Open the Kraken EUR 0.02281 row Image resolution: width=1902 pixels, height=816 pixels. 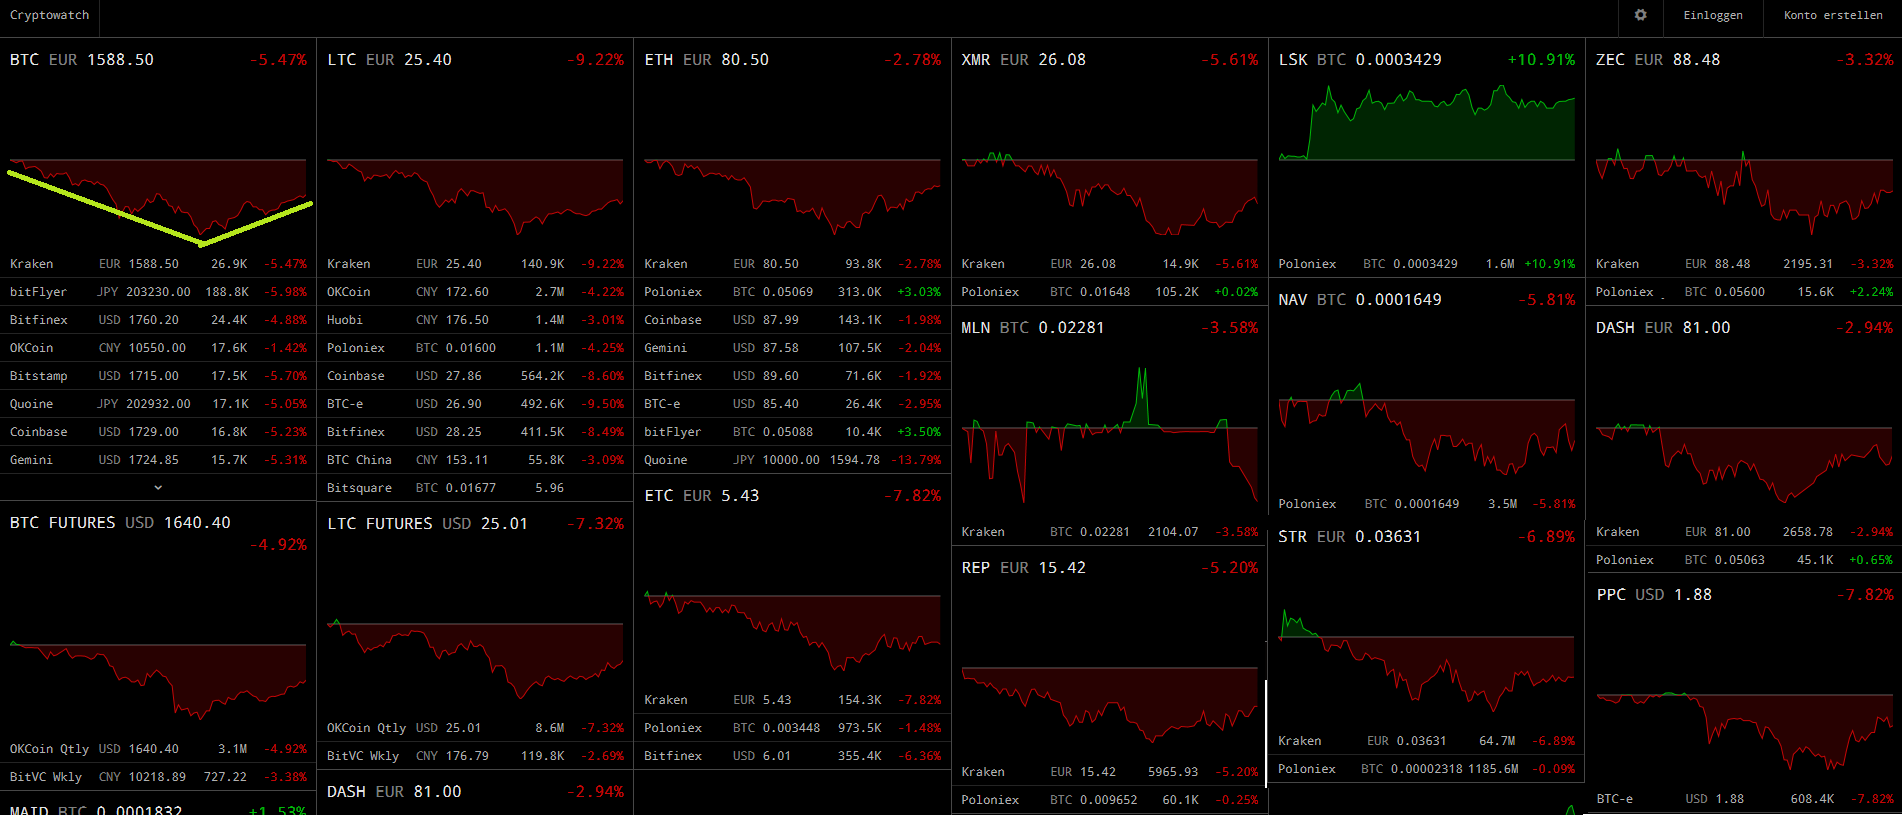pyautogui.click(x=1110, y=532)
